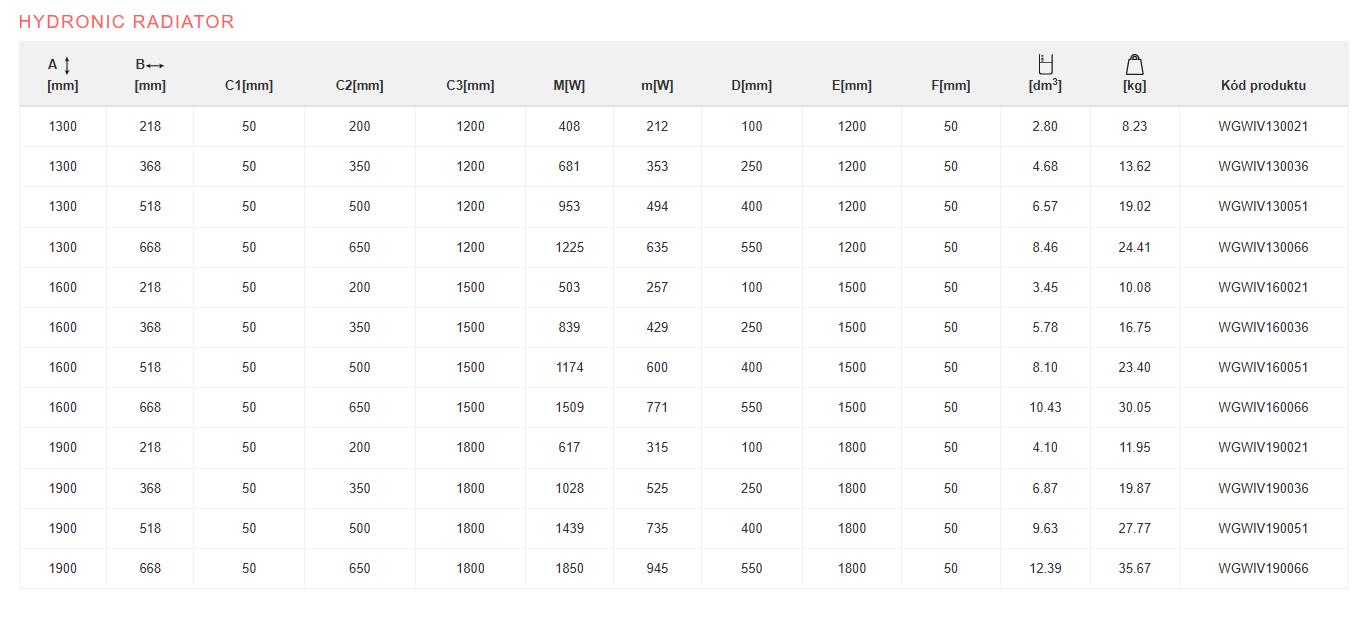Click the water capacity container icon

1045,64
